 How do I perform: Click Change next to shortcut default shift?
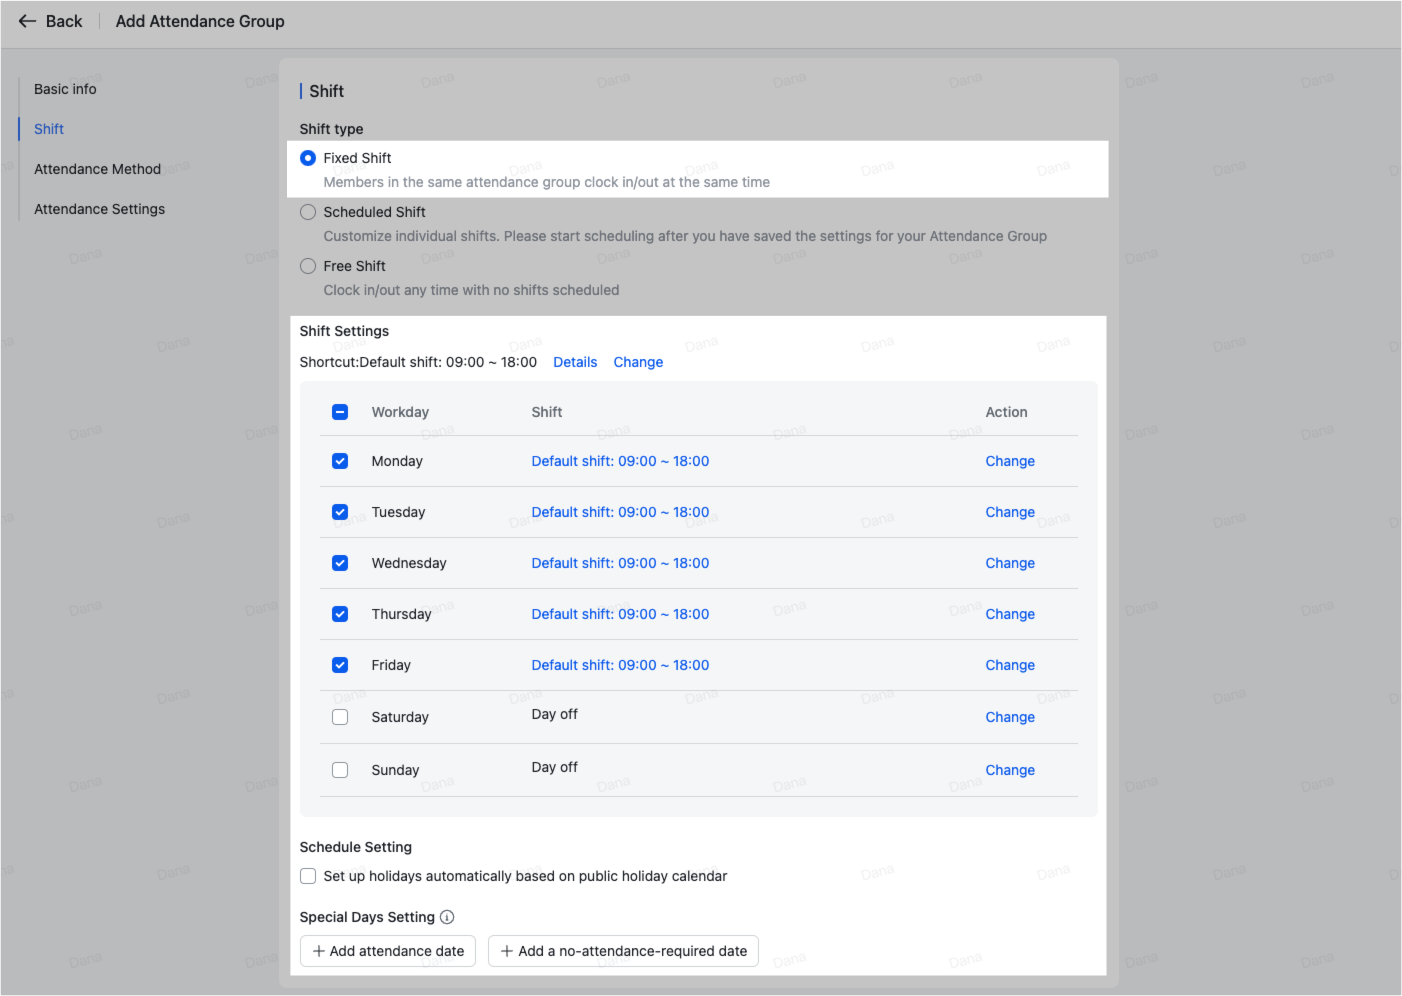point(638,362)
